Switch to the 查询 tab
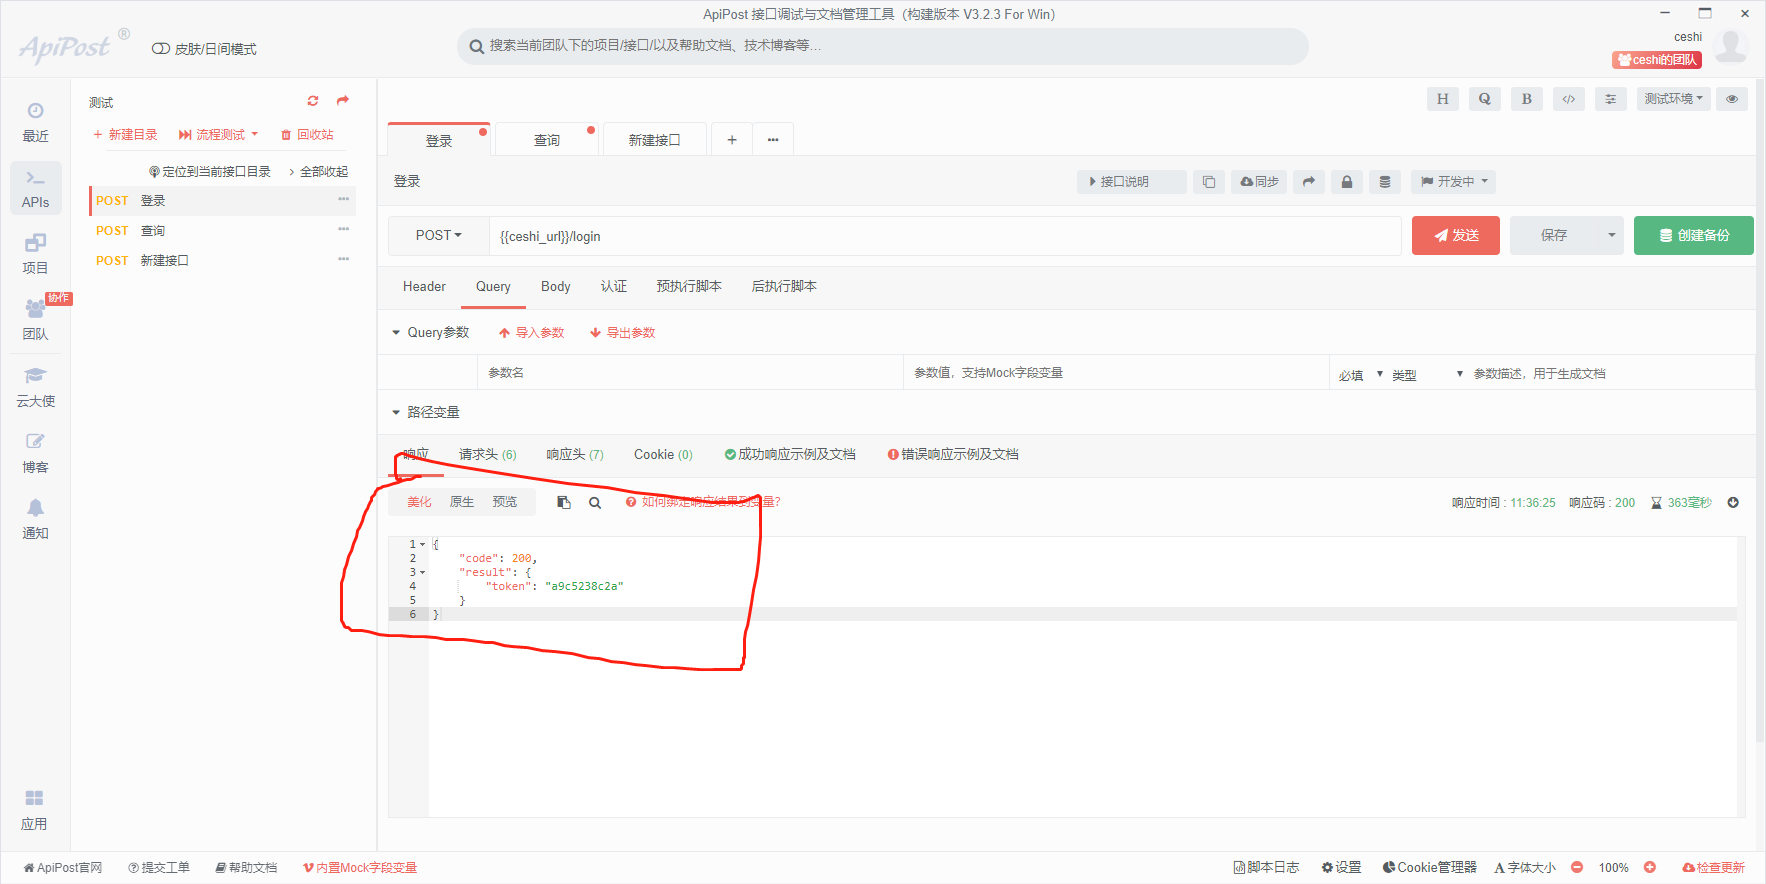1766x884 pixels. (x=547, y=140)
